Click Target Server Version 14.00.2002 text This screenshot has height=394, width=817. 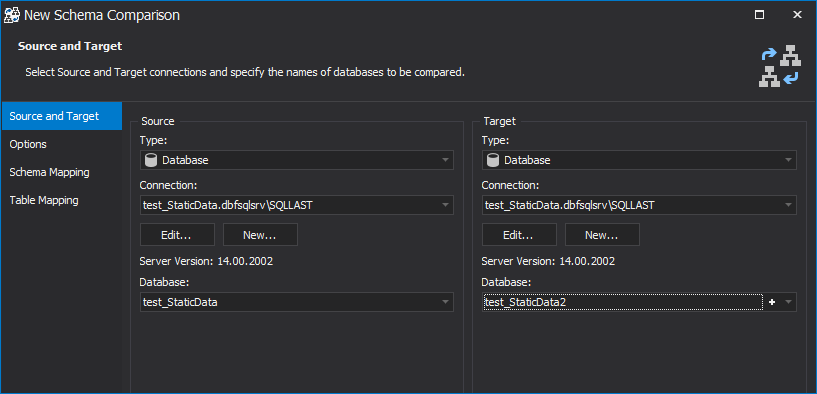pos(548,261)
